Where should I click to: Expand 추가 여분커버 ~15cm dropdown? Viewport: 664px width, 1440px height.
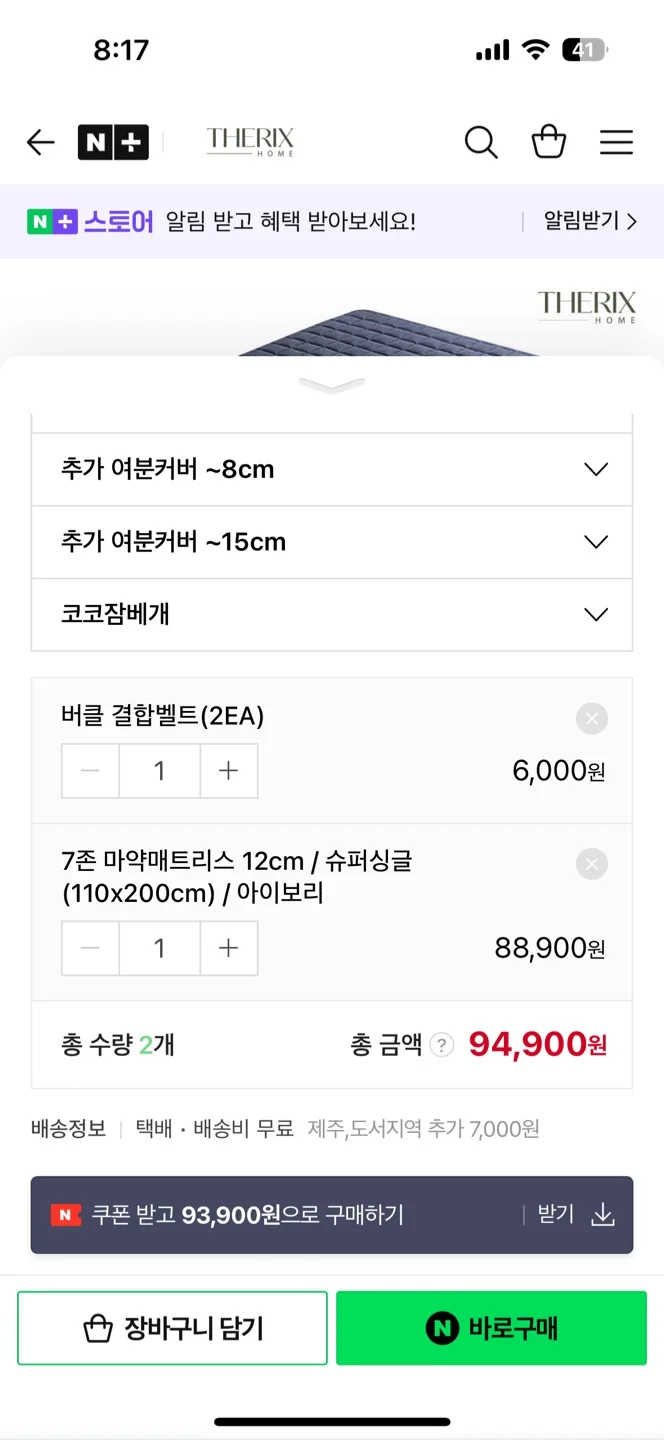[332, 542]
